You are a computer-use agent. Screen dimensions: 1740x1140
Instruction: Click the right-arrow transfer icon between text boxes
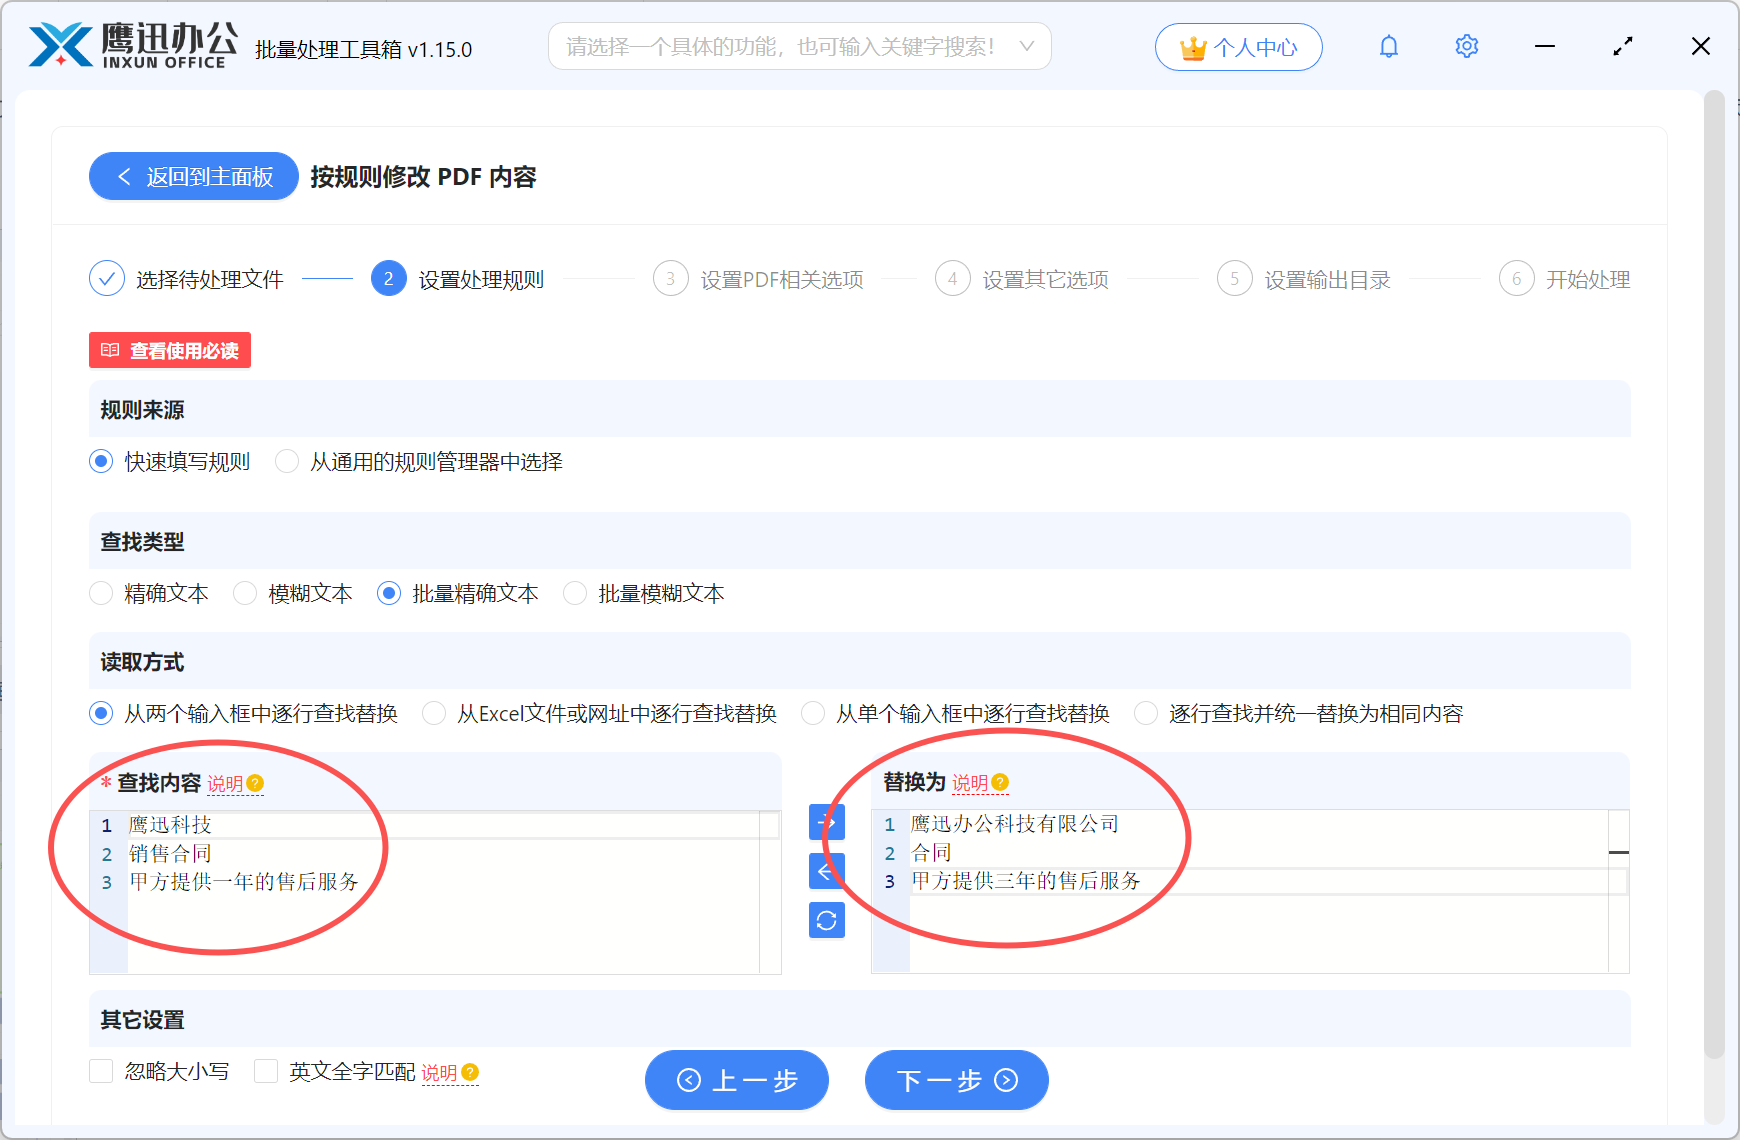pos(826,823)
